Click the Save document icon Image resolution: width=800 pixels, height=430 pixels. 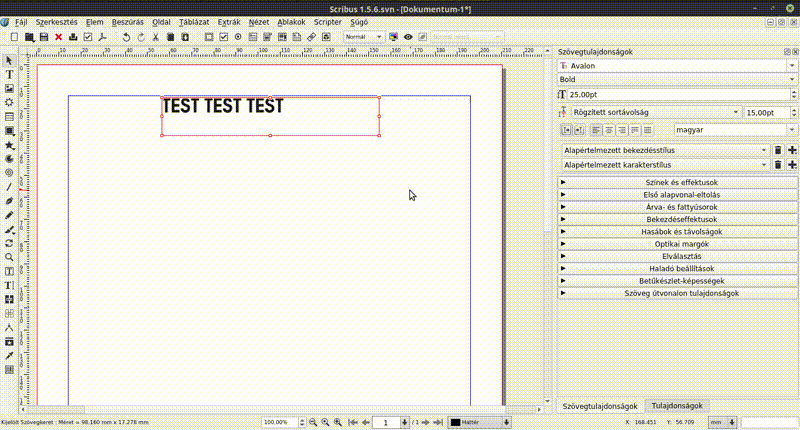tap(44, 37)
